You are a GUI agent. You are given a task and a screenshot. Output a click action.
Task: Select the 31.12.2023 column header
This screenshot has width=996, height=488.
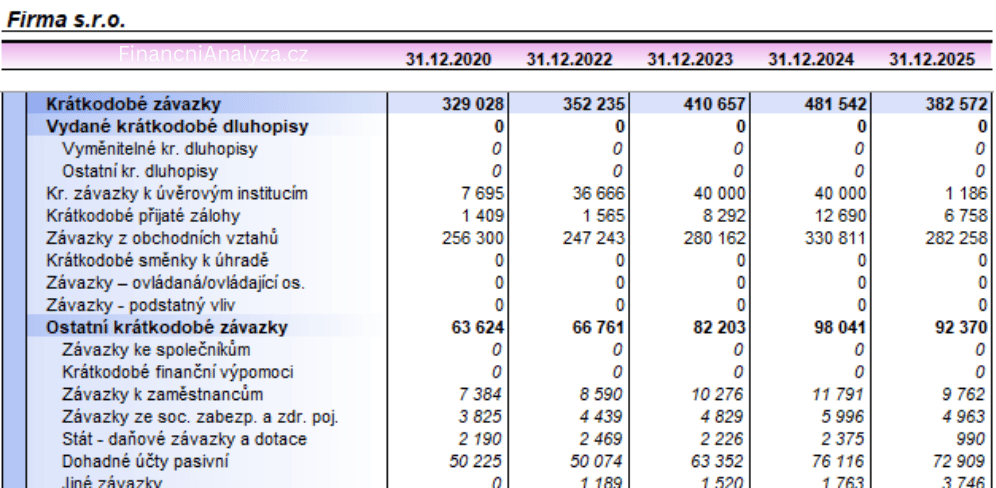[690, 59]
